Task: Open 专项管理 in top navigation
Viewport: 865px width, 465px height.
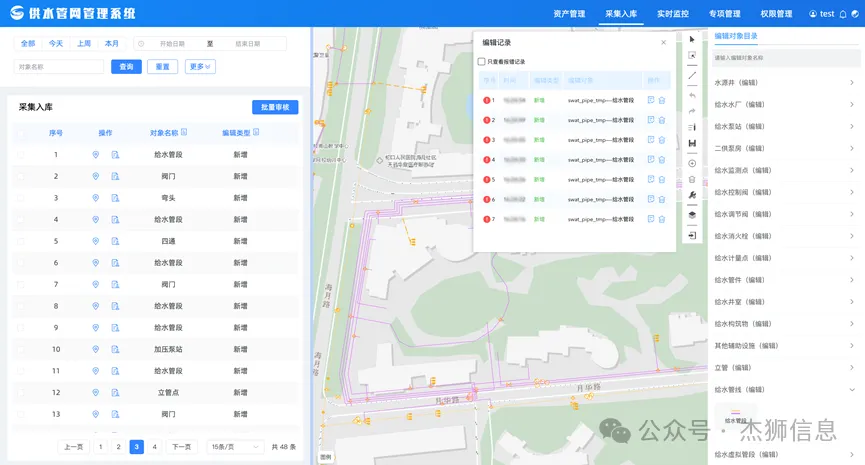Action: [725, 14]
